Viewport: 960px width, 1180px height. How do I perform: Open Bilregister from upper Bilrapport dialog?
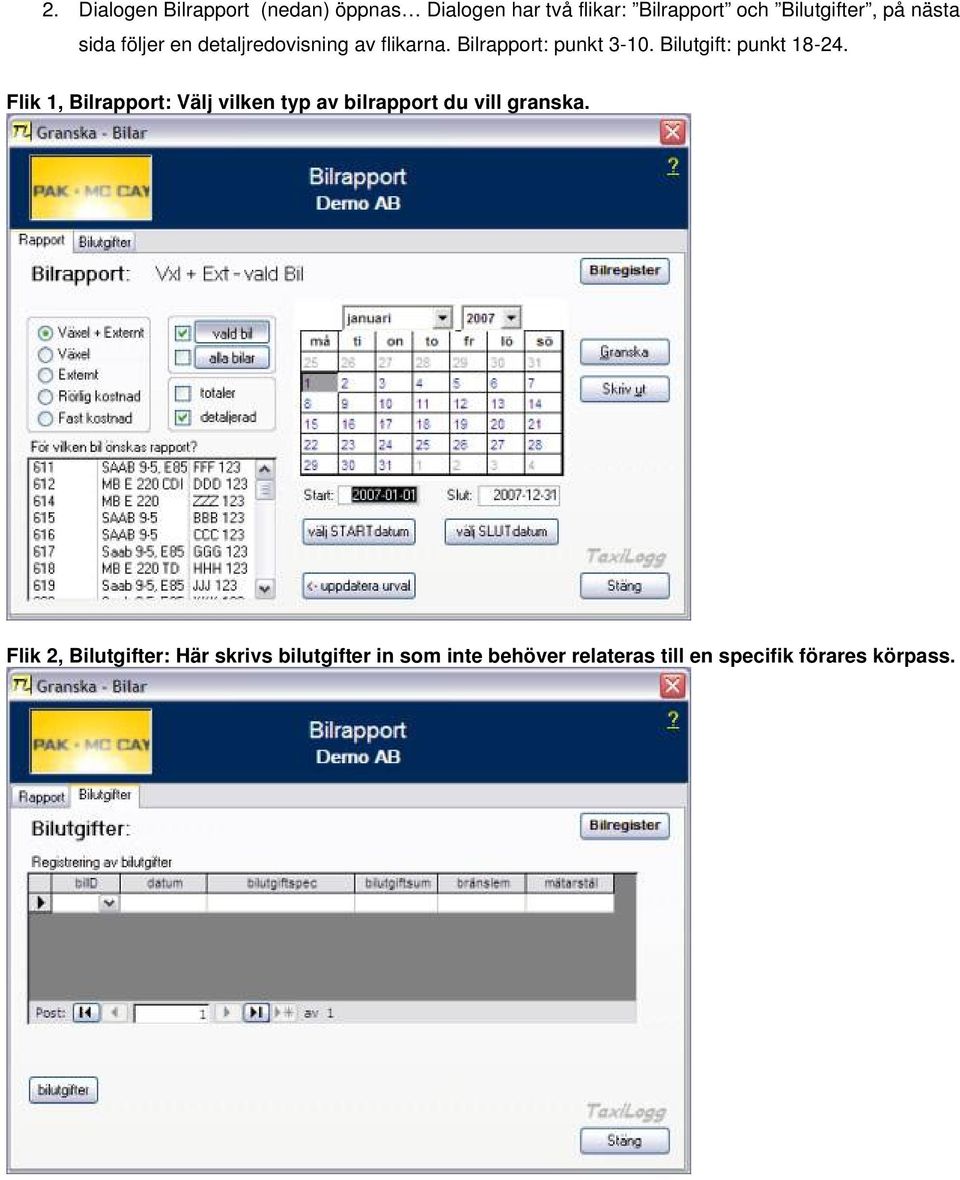(x=624, y=271)
